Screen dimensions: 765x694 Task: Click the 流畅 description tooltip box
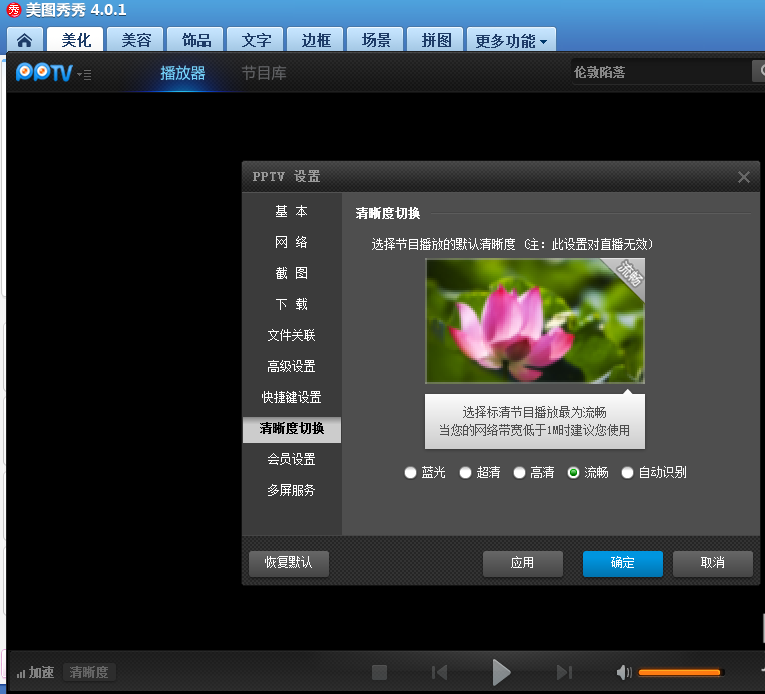(x=535, y=421)
